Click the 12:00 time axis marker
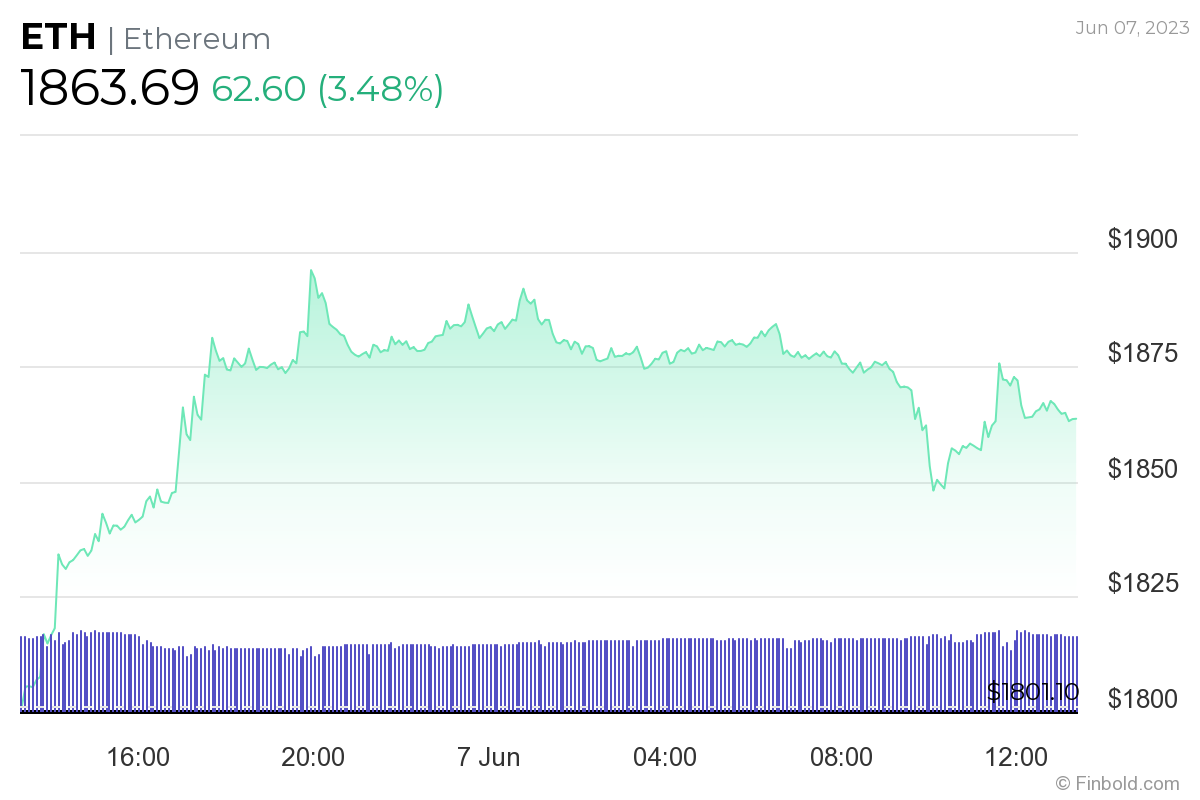The height and width of the screenshot is (800, 1200). [x=1017, y=757]
